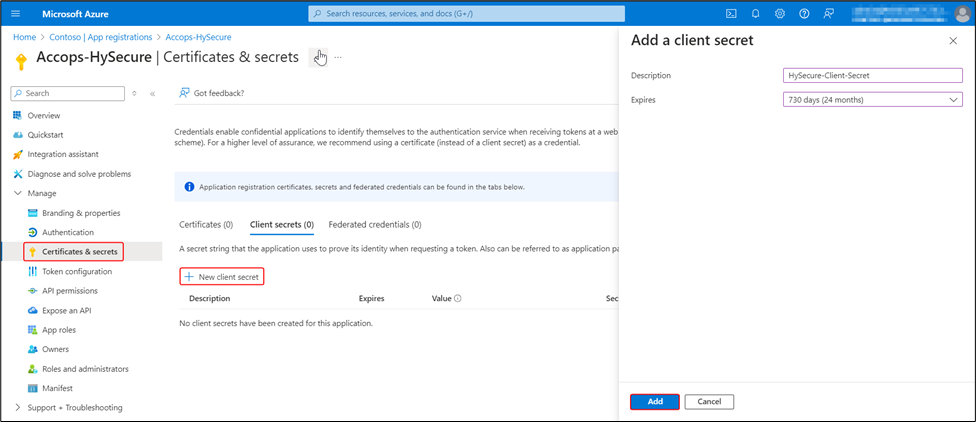Open the notifications bell

[x=755, y=14]
